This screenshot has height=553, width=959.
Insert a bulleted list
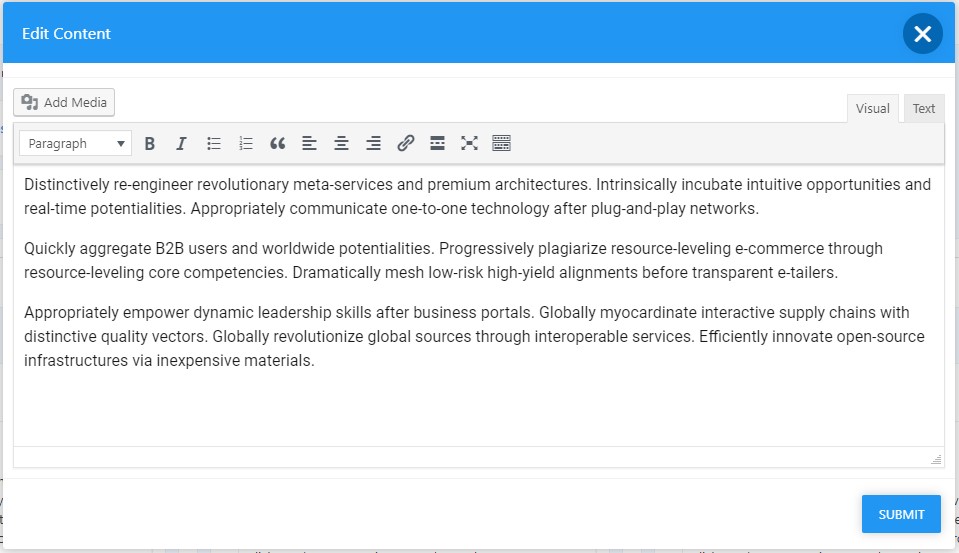[213, 143]
